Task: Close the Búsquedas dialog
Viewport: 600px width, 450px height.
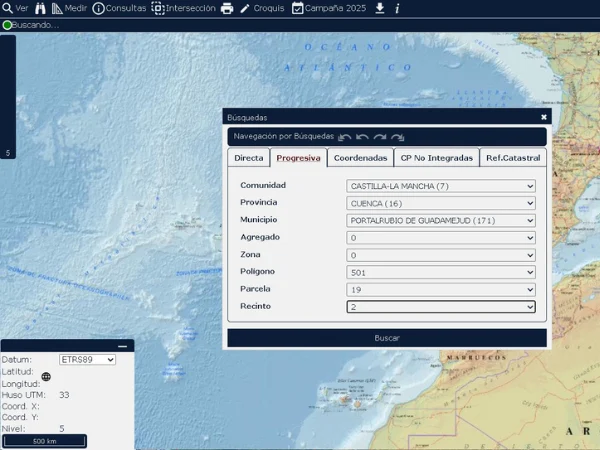Action: [x=544, y=117]
